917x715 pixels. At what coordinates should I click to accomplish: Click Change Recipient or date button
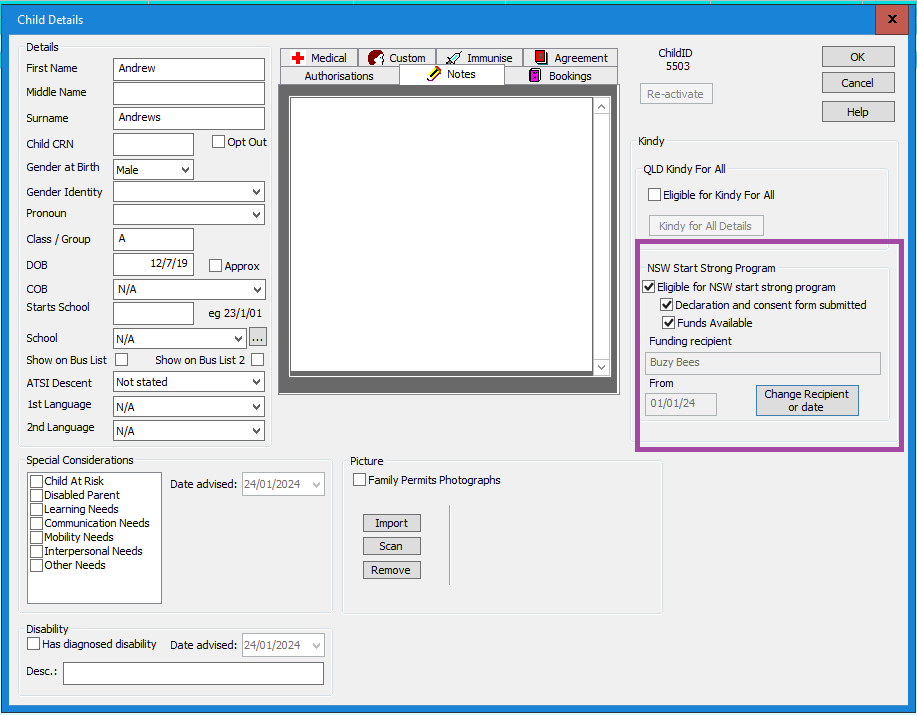[806, 400]
